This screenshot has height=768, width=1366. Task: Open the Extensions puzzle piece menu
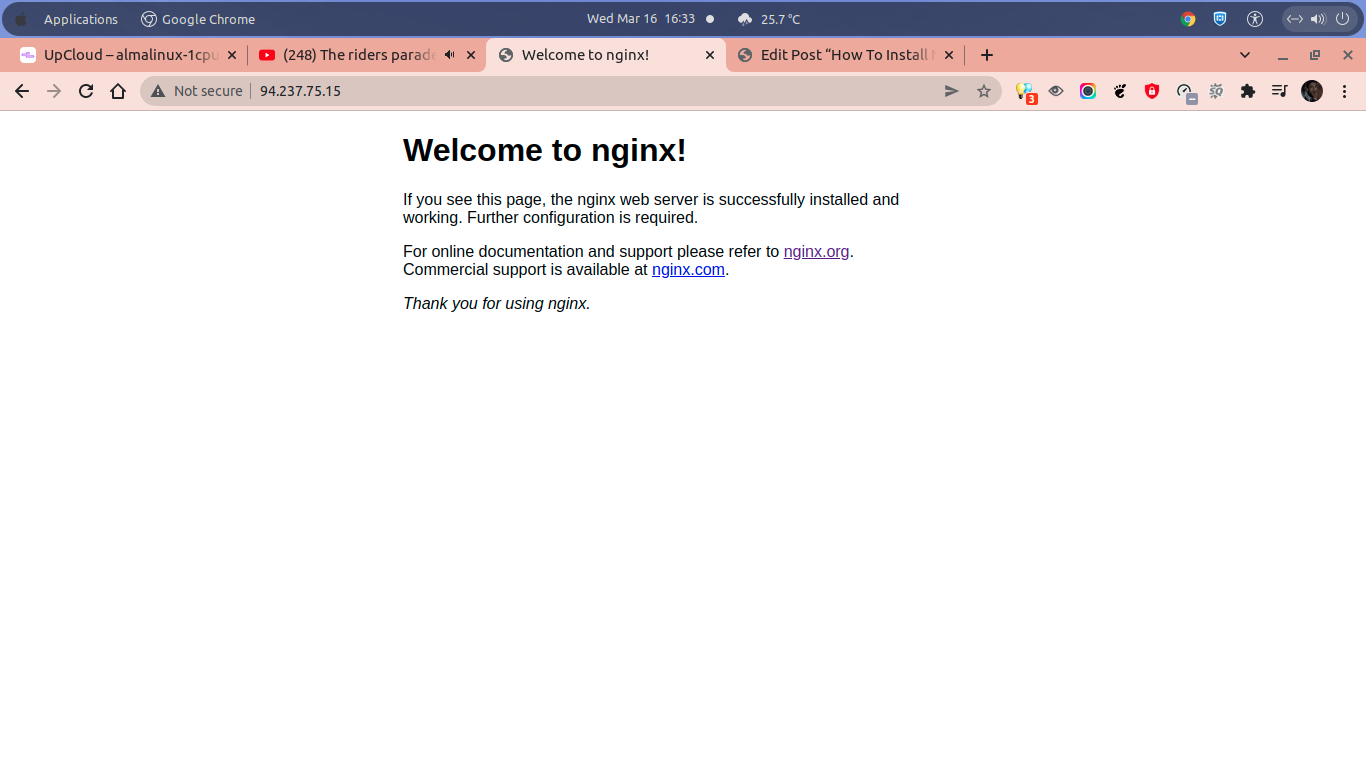click(1248, 91)
